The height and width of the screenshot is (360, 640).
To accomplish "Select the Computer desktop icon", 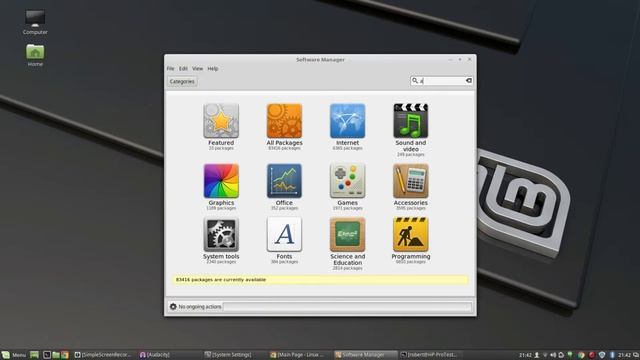I will point(35,22).
